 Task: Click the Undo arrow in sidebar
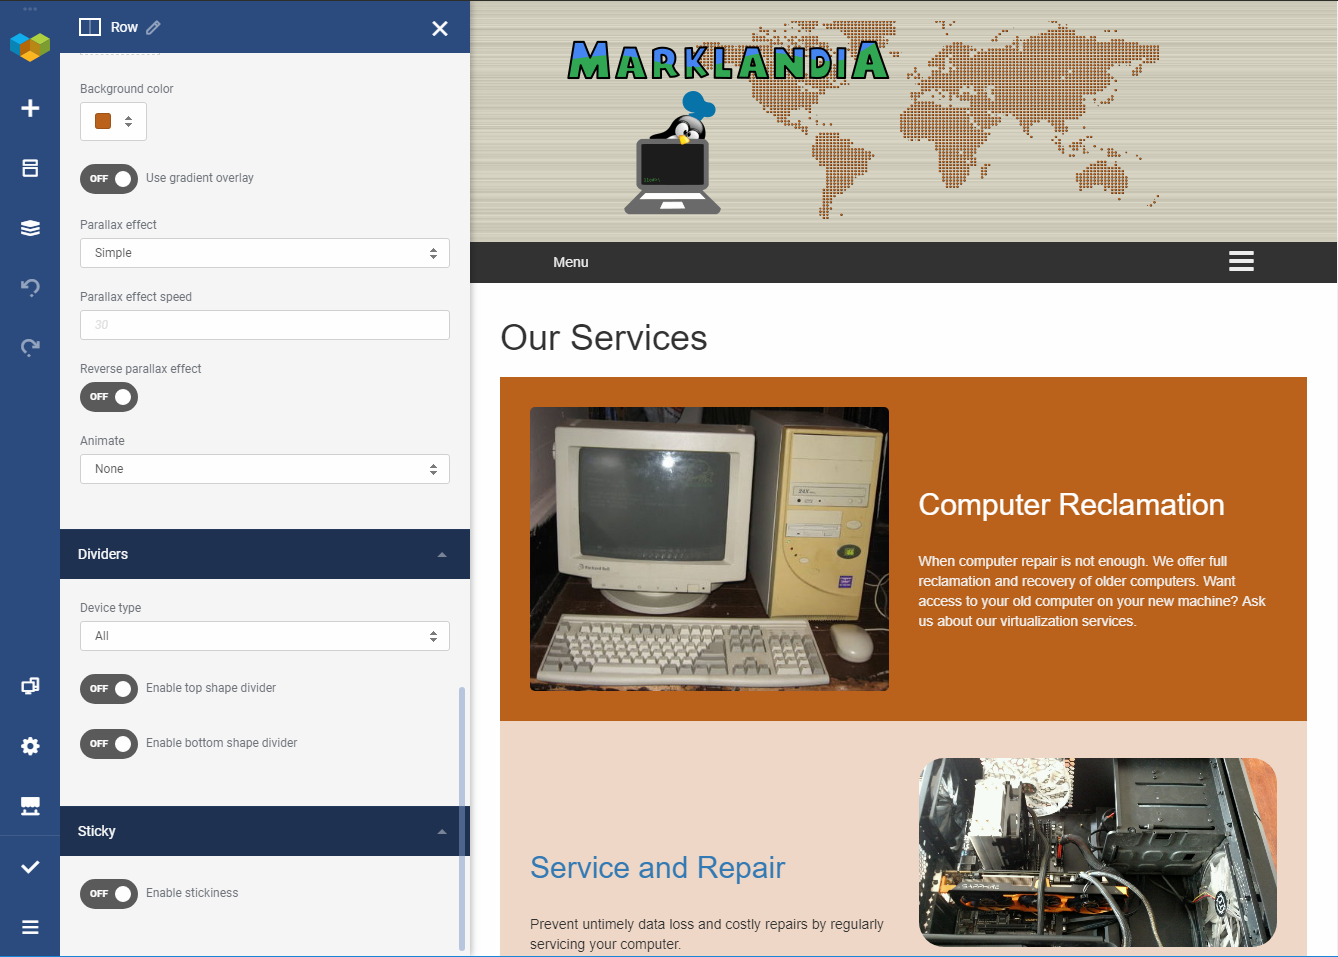point(30,288)
